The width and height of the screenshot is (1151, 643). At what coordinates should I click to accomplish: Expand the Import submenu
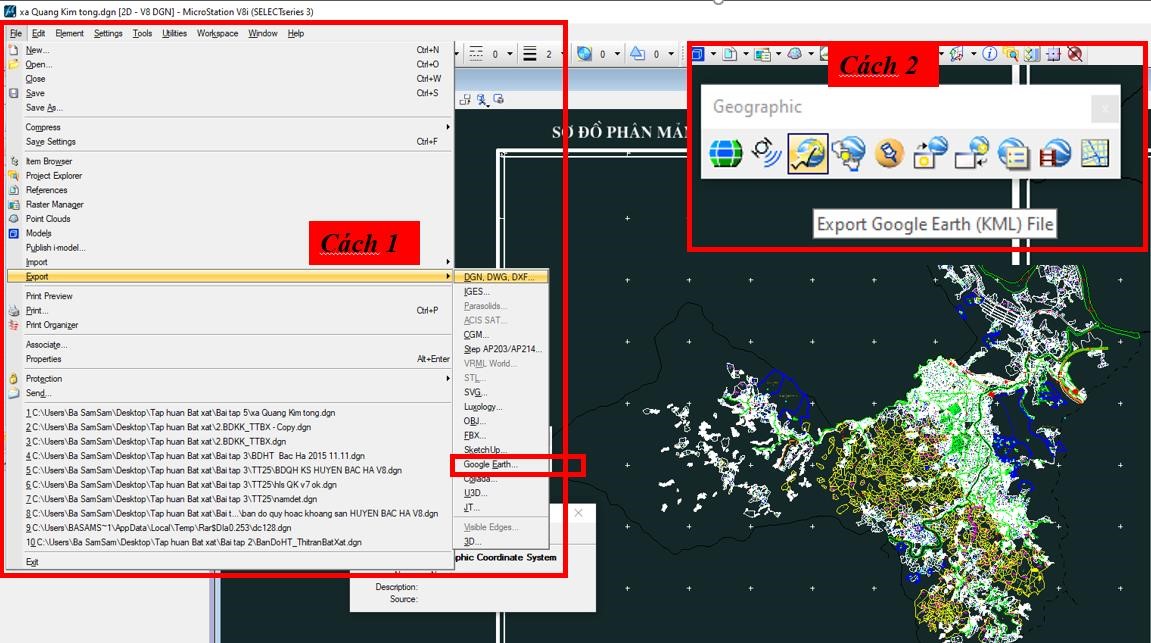click(x=36, y=262)
